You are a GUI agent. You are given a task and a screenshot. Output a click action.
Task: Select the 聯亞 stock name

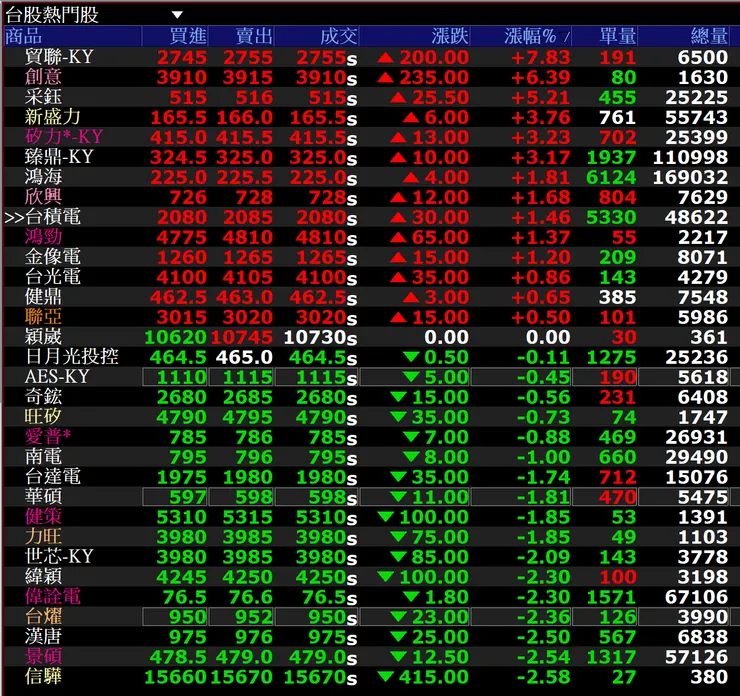tap(43, 317)
